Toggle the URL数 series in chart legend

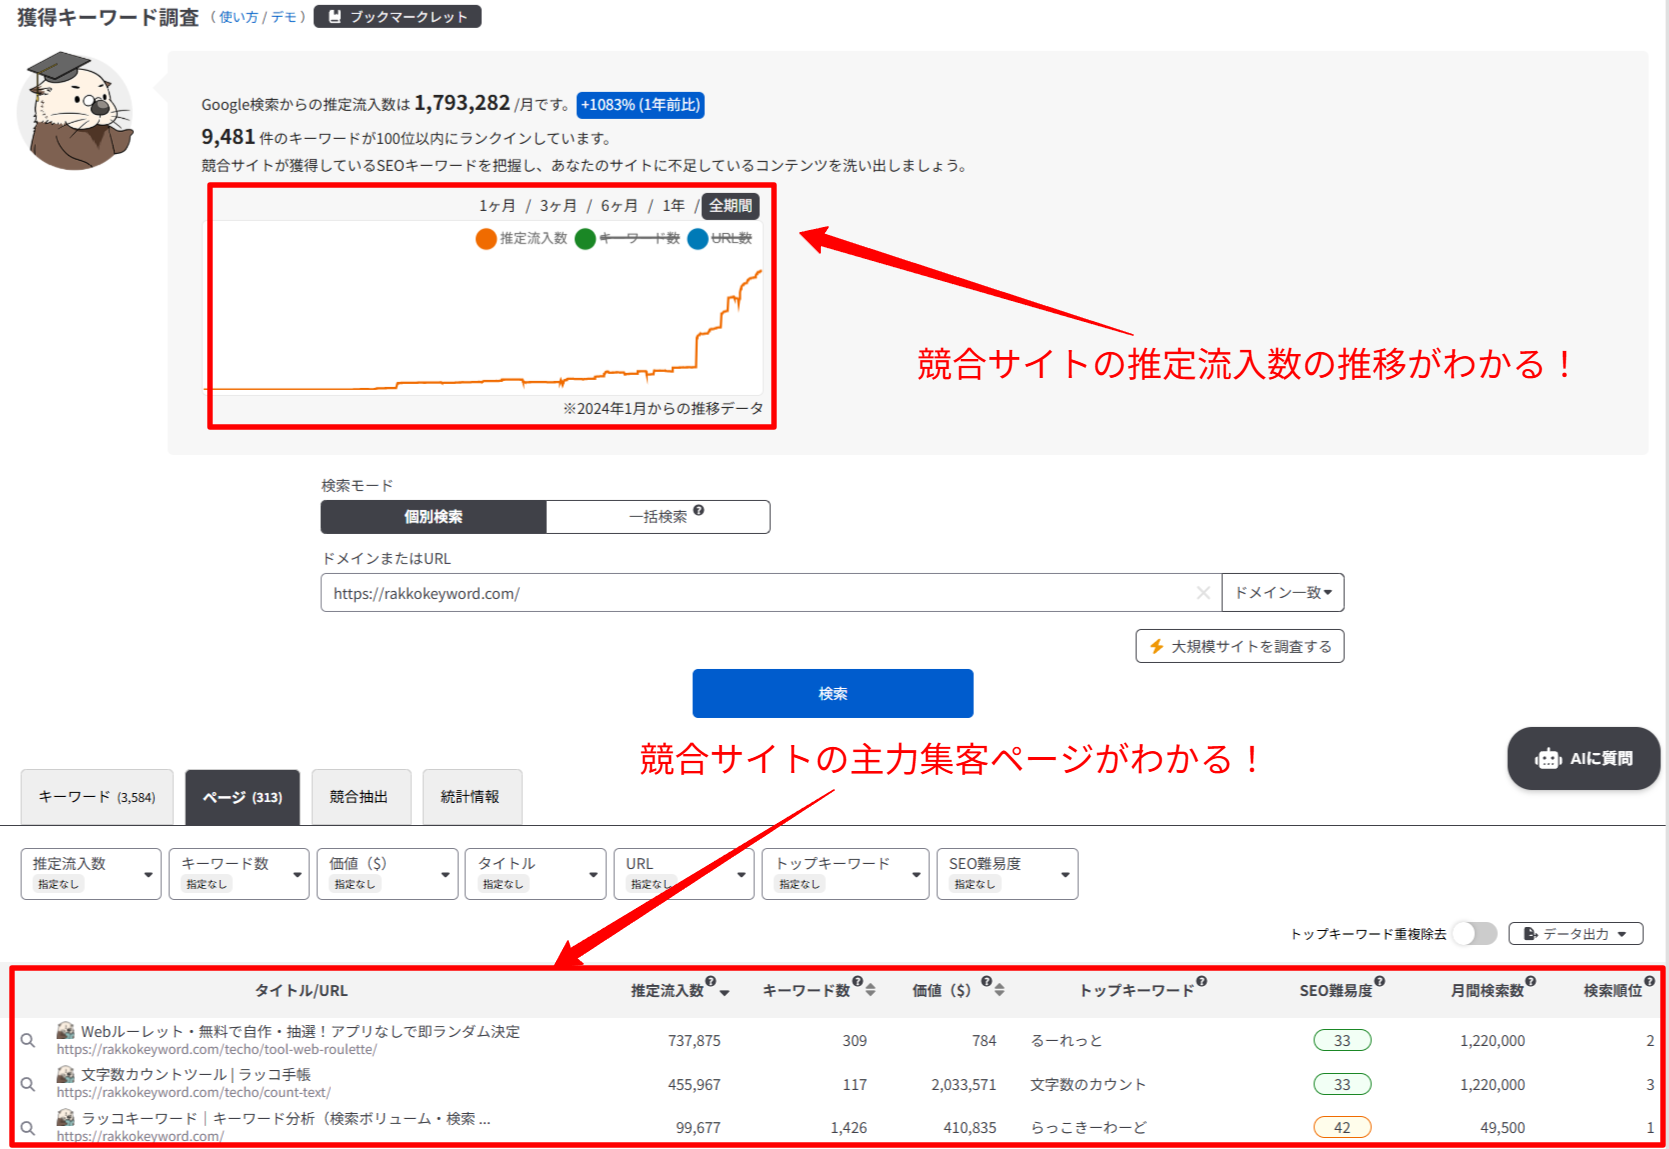click(720, 238)
